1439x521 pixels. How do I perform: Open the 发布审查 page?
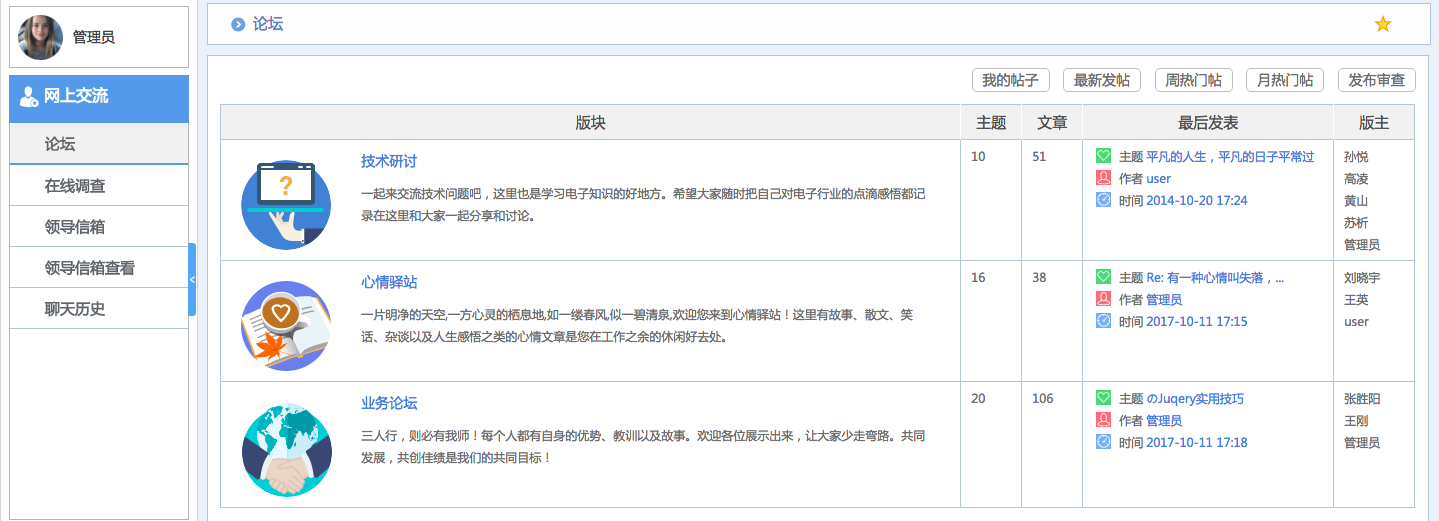pyautogui.click(x=1376, y=80)
